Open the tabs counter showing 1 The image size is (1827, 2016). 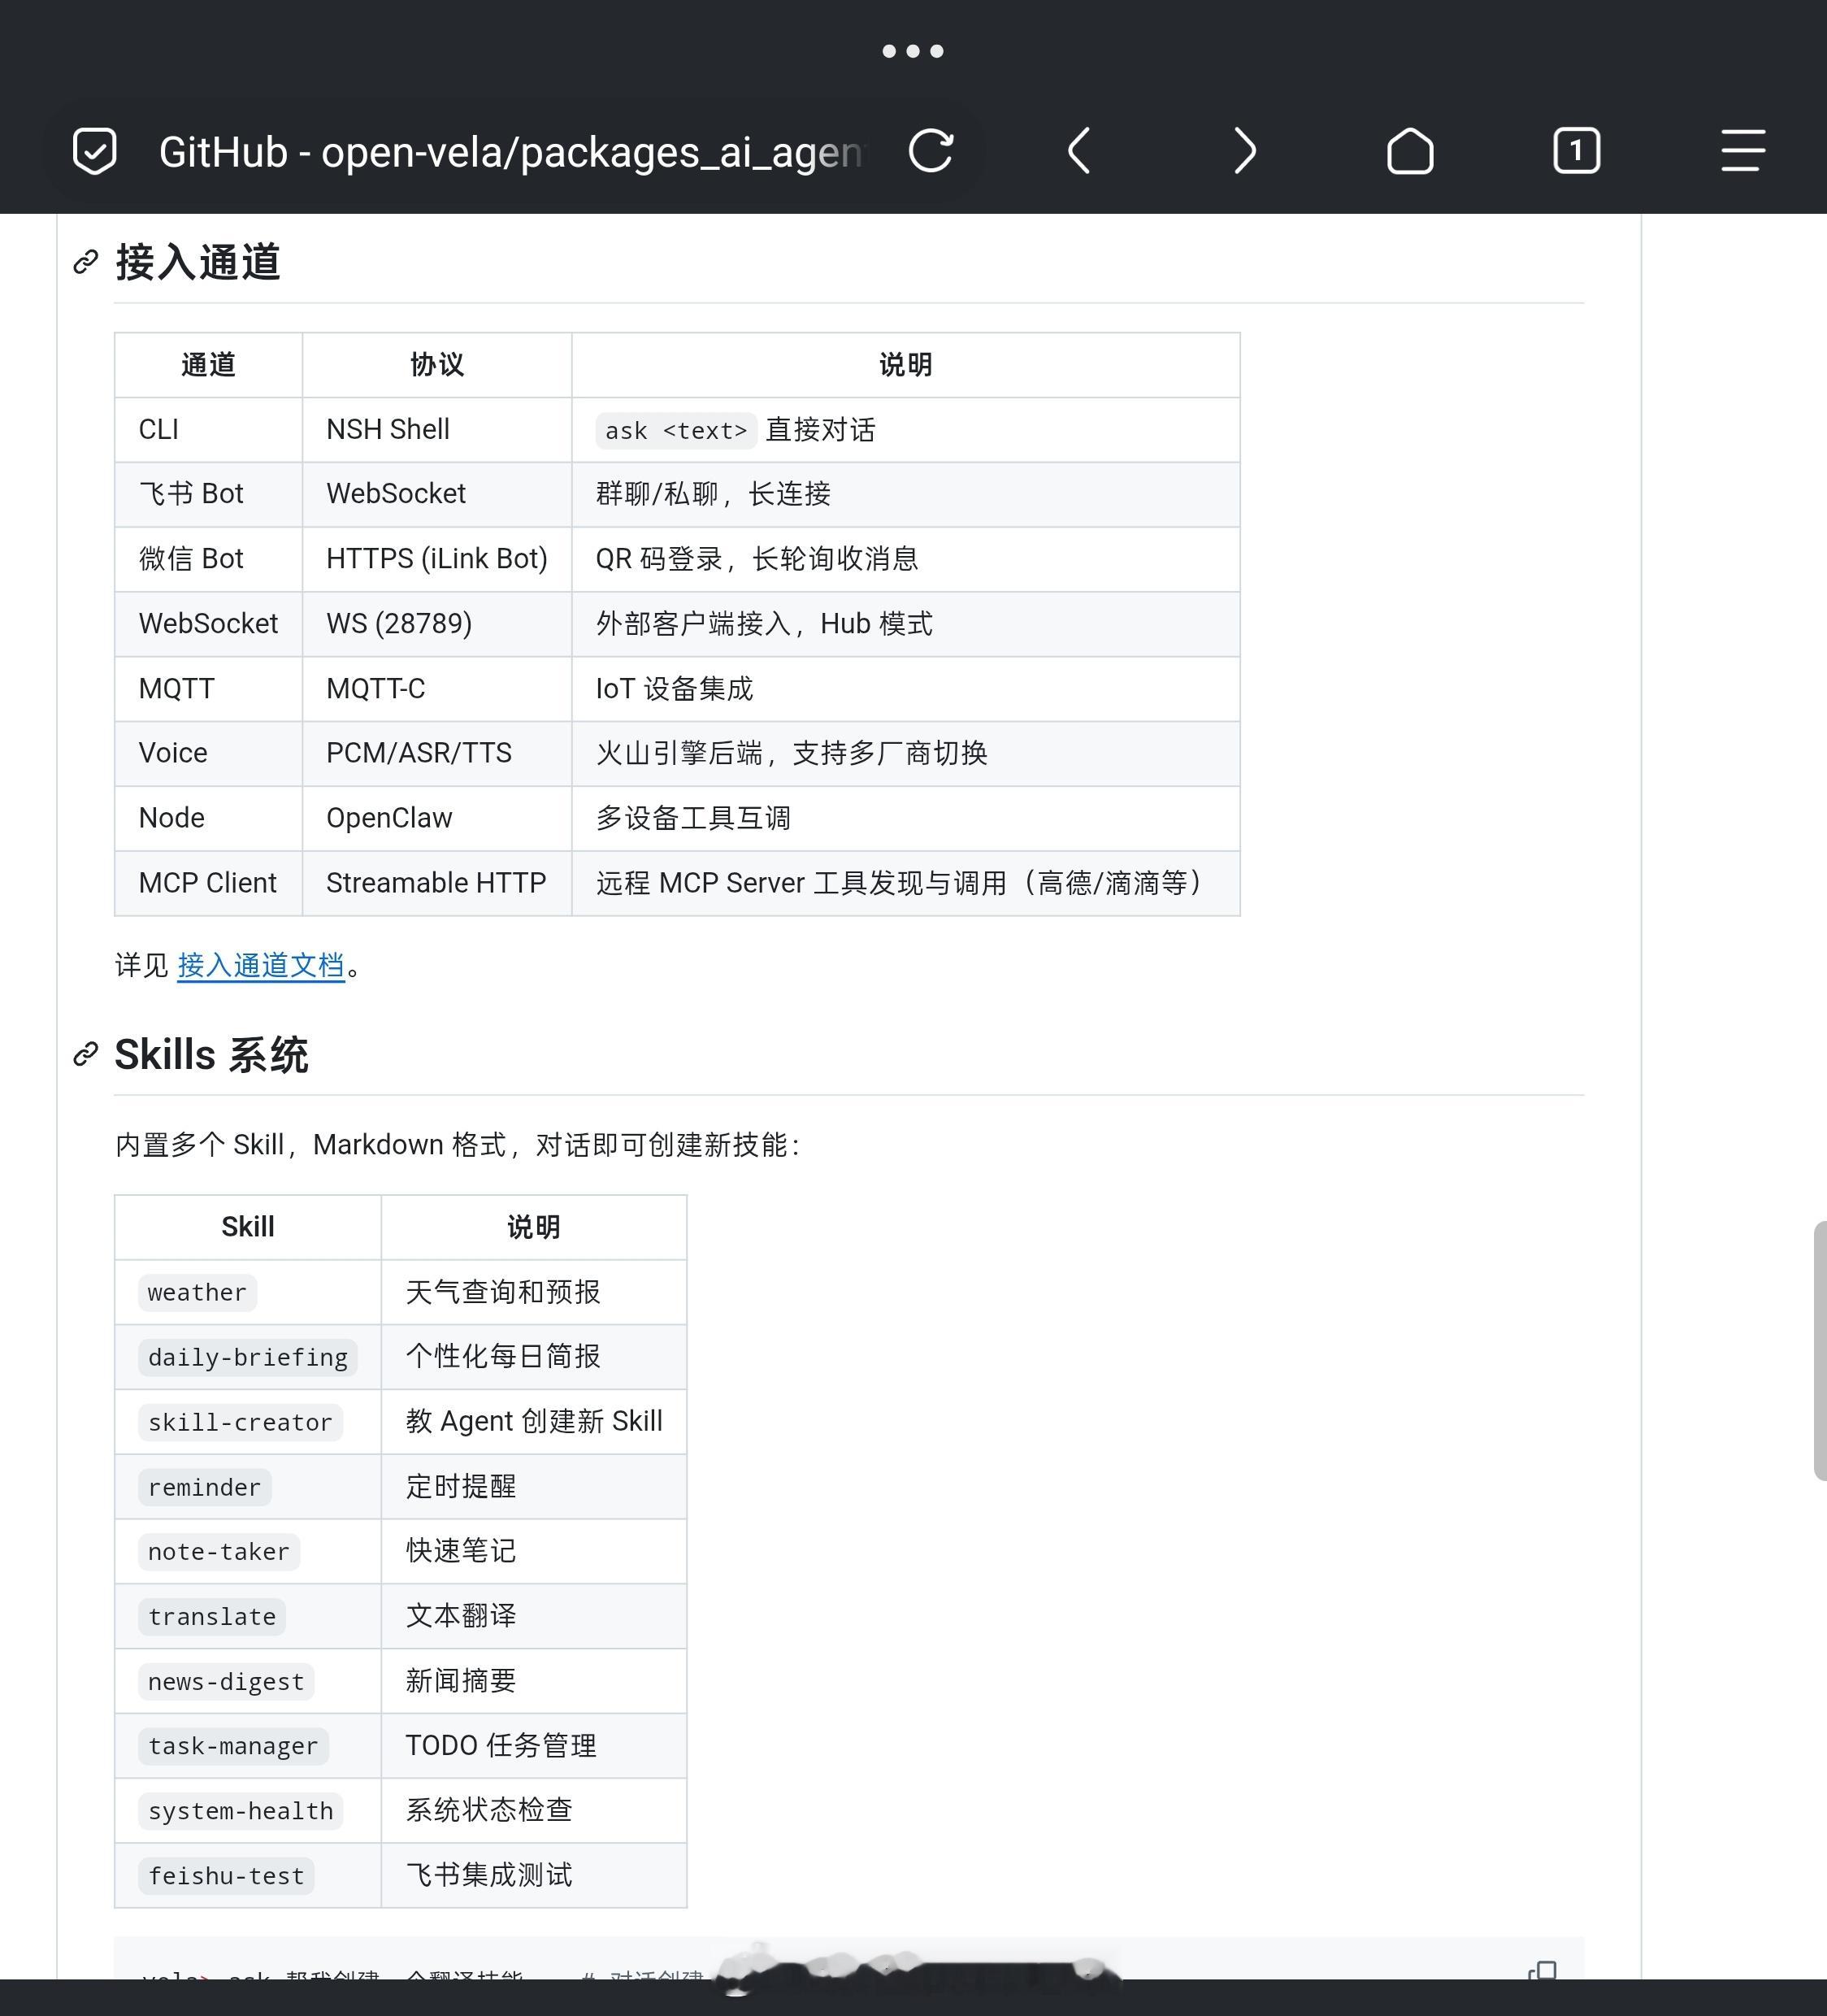[x=1576, y=151]
